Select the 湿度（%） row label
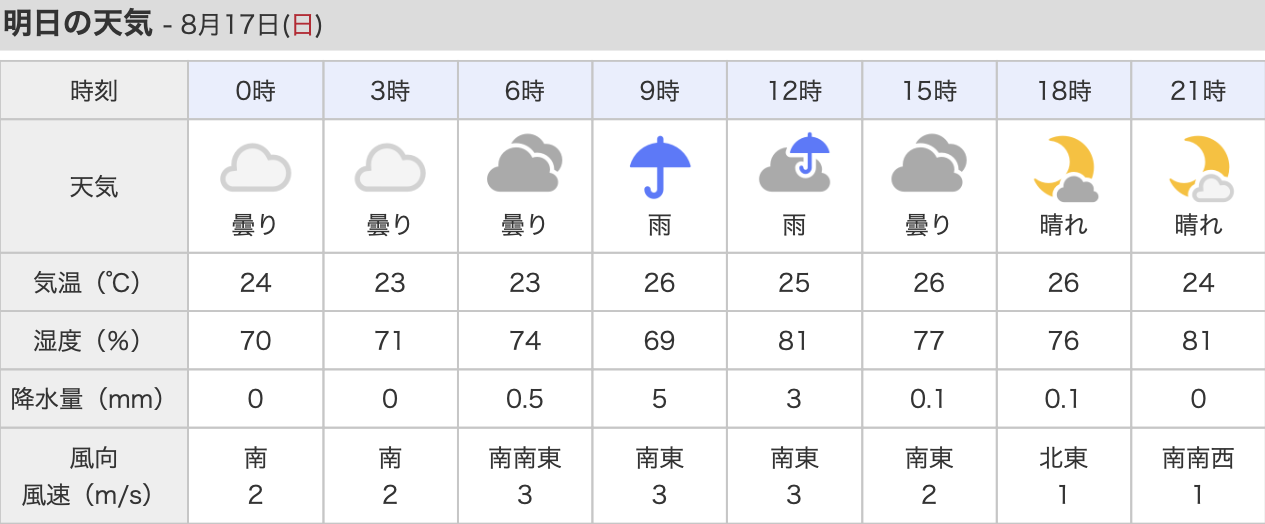Image resolution: width=1265 pixels, height=524 pixels. 95,341
